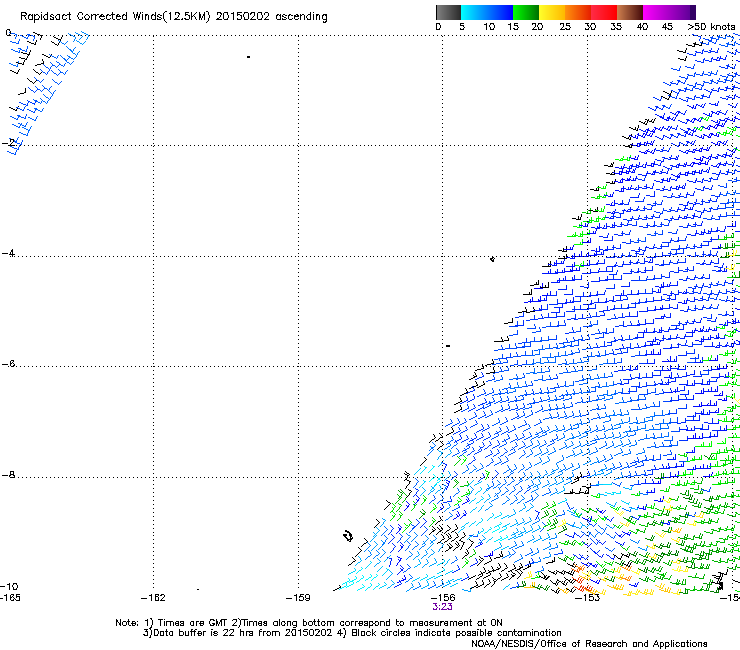Click the yellow 20-25 knots legend band

click(552, 12)
